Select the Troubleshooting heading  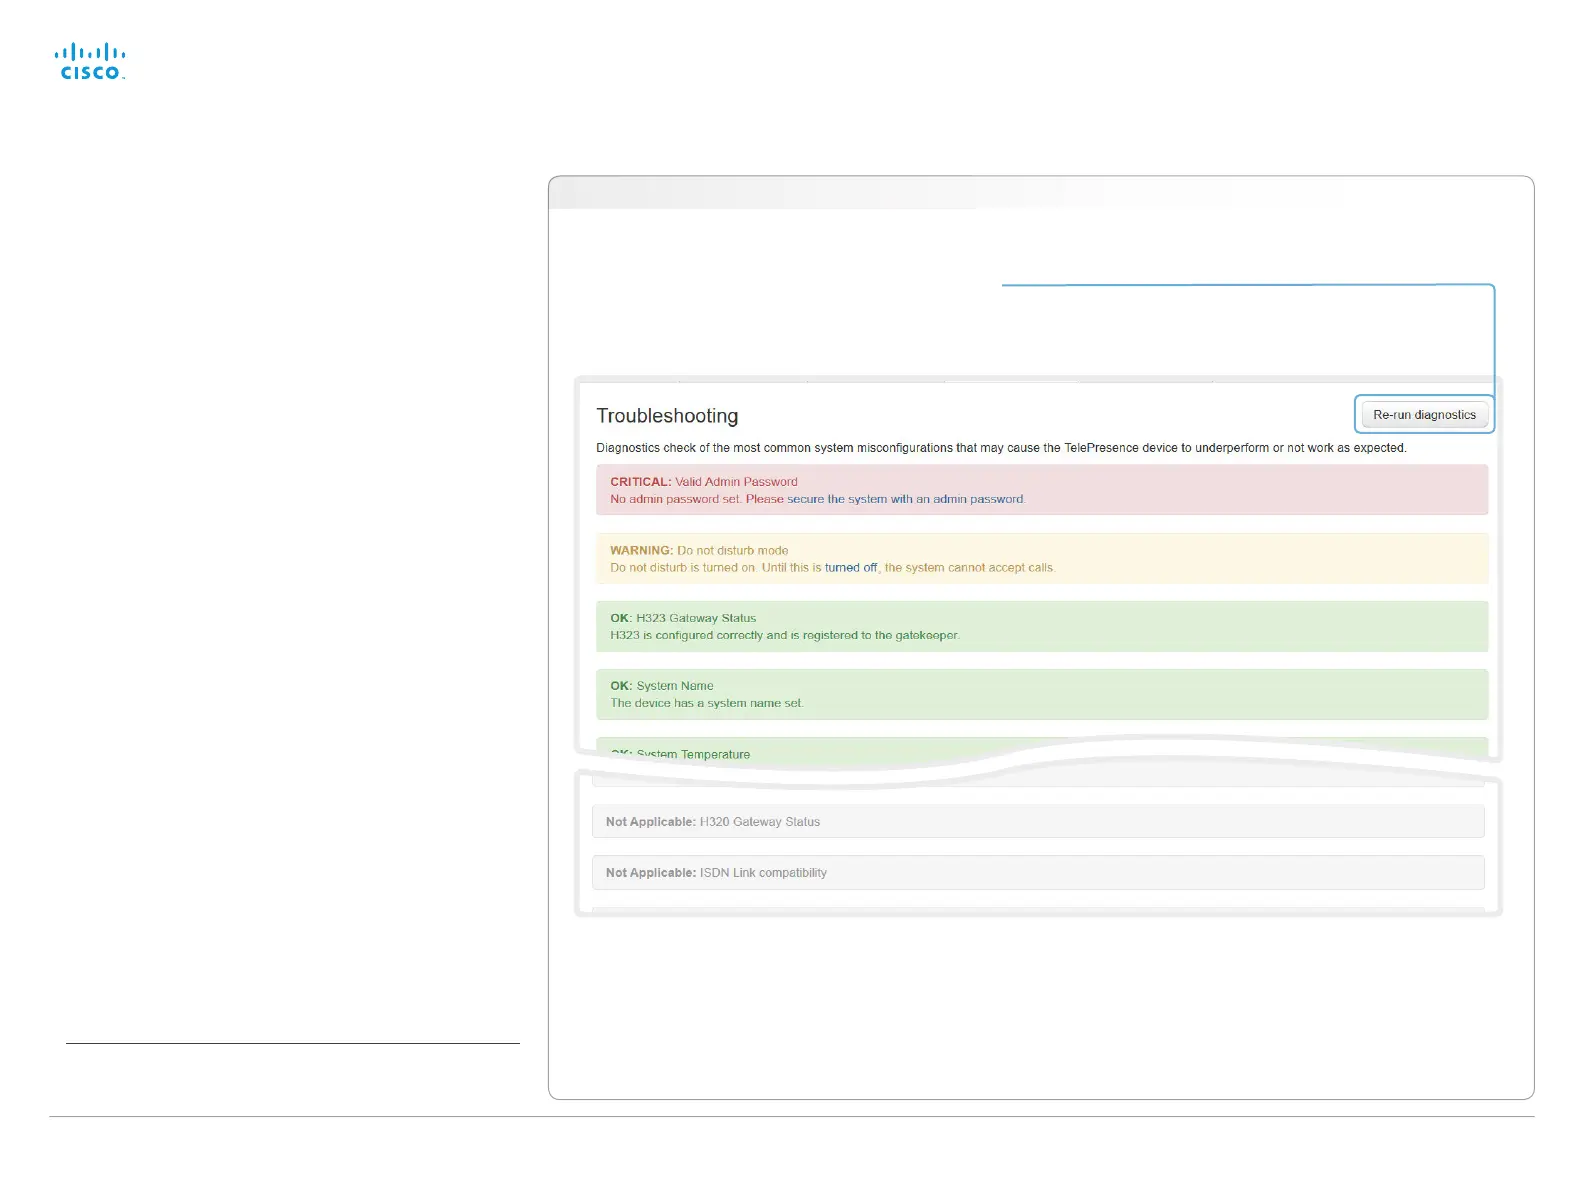(x=667, y=416)
